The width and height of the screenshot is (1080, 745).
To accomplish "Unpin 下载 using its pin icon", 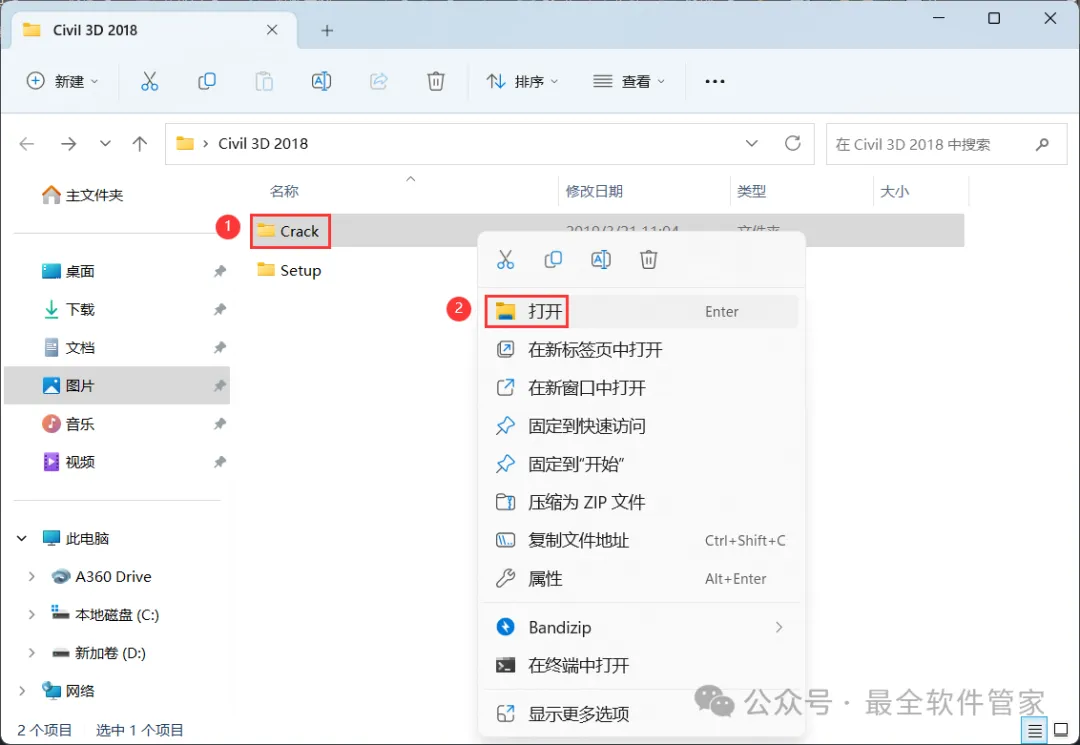I will click(x=220, y=309).
